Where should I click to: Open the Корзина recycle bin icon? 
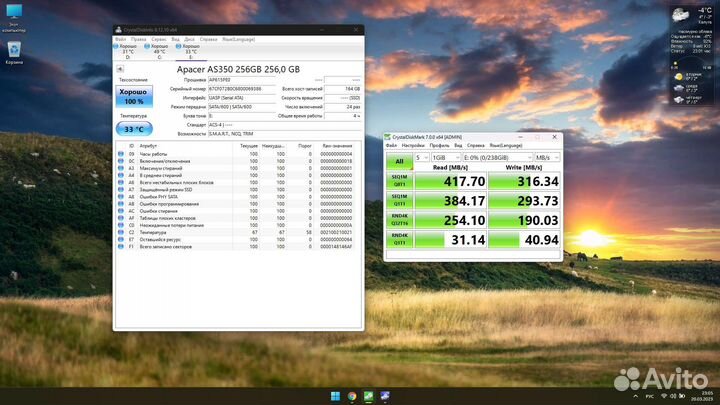(x=14, y=53)
